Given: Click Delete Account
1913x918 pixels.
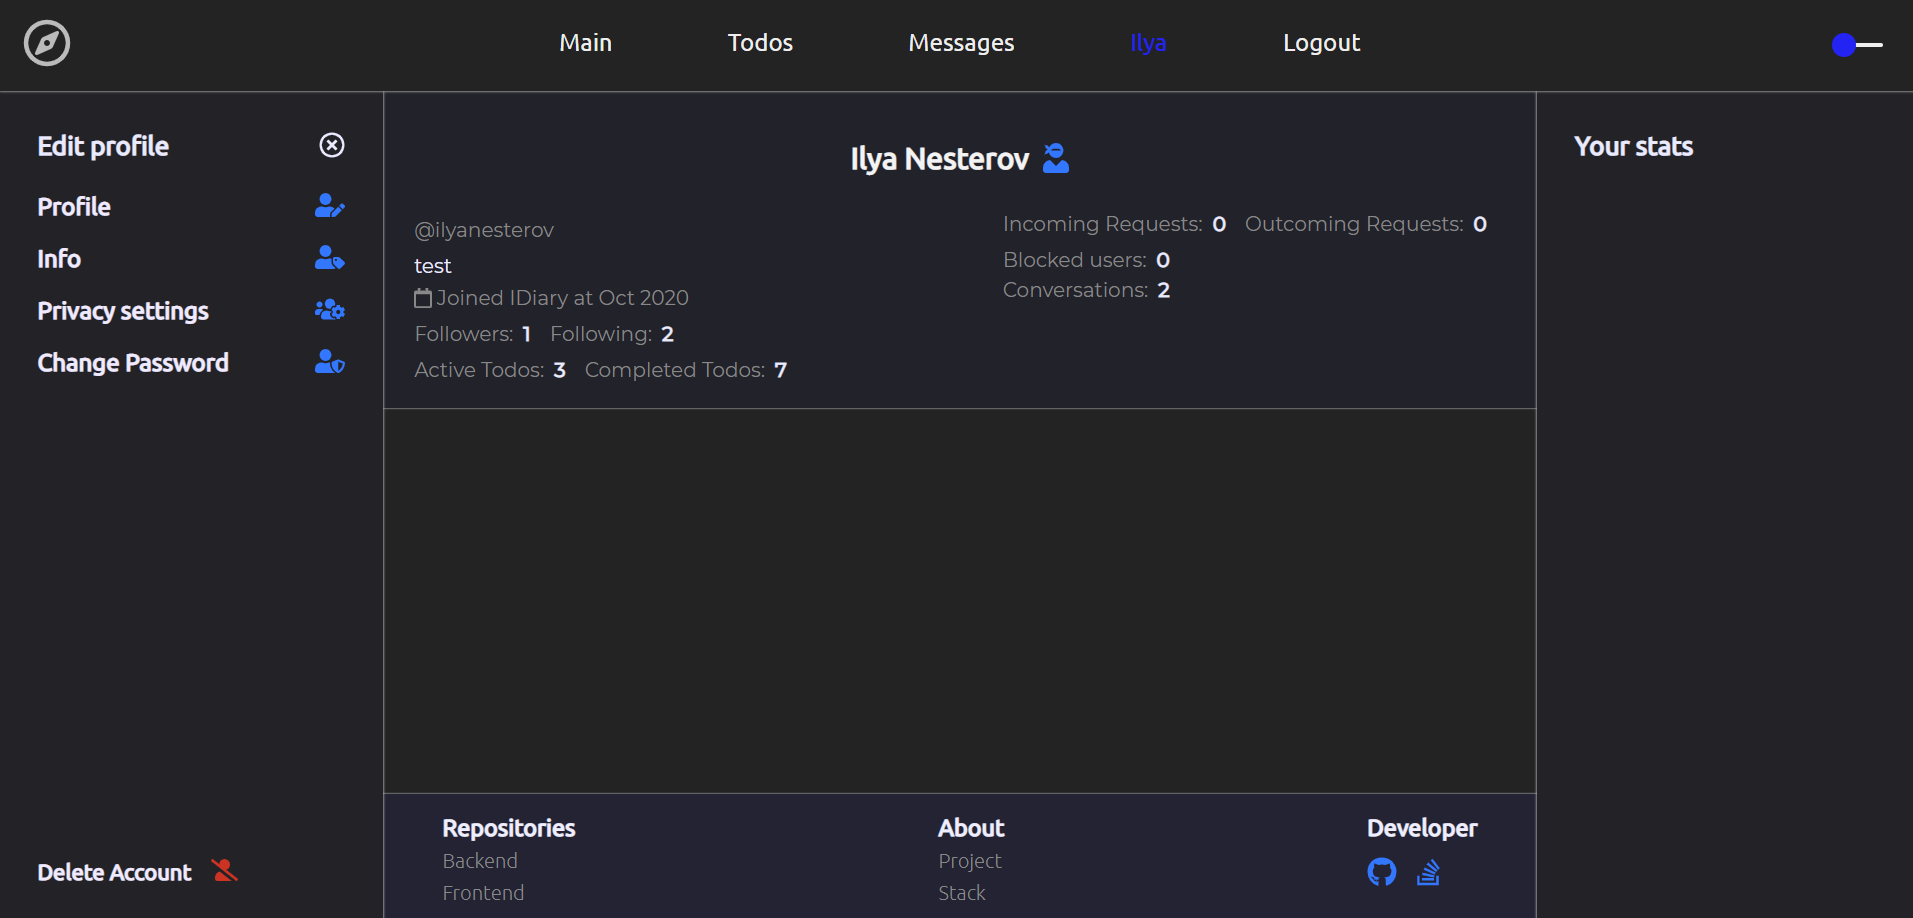Looking at the screenshot, I should [114, 873].
